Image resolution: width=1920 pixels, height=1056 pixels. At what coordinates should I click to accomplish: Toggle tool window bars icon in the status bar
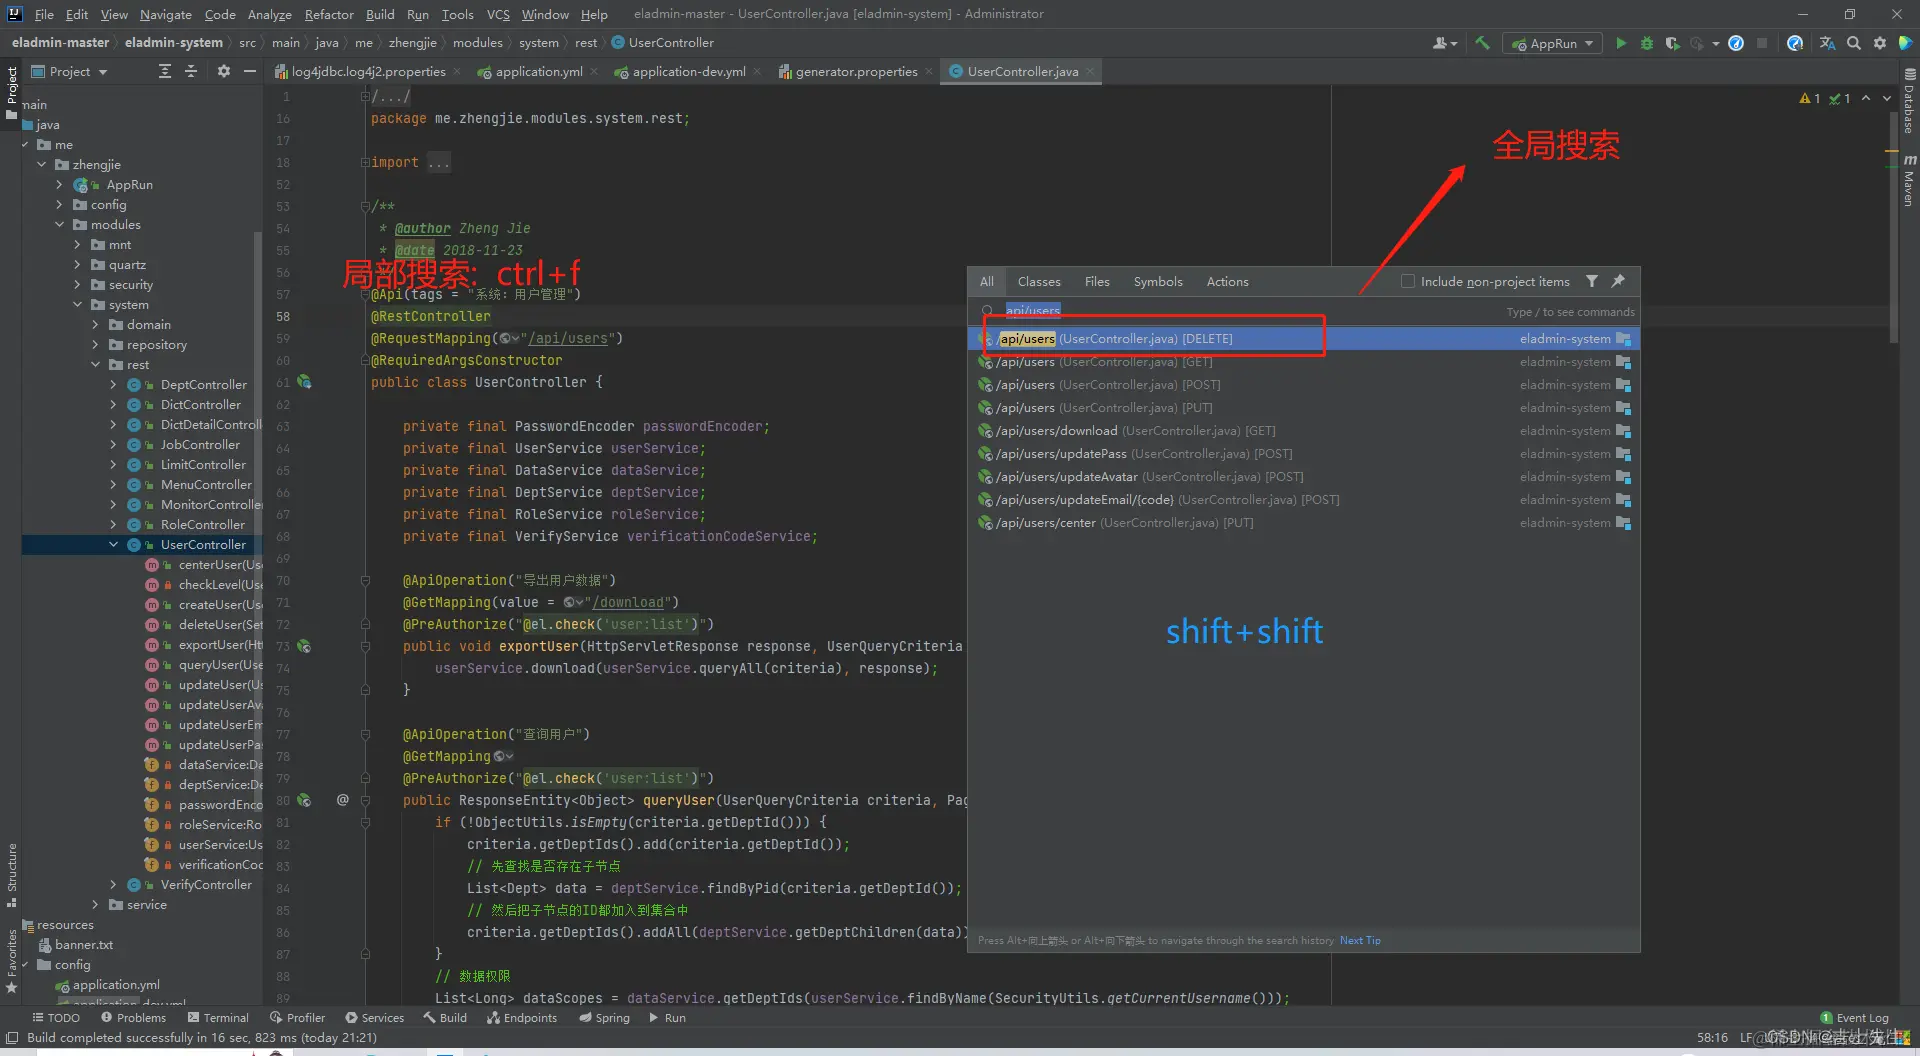(x=12, y=1038)
